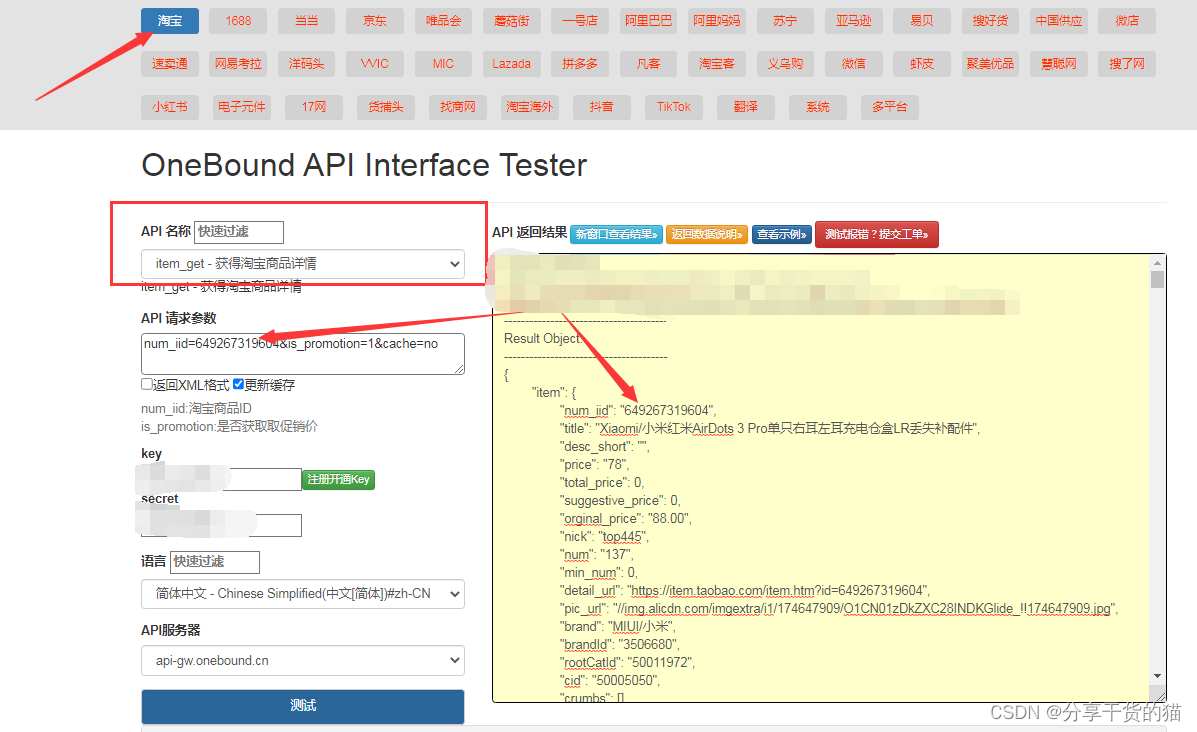Open the 翻译 tab

click(x=746, y=107)
